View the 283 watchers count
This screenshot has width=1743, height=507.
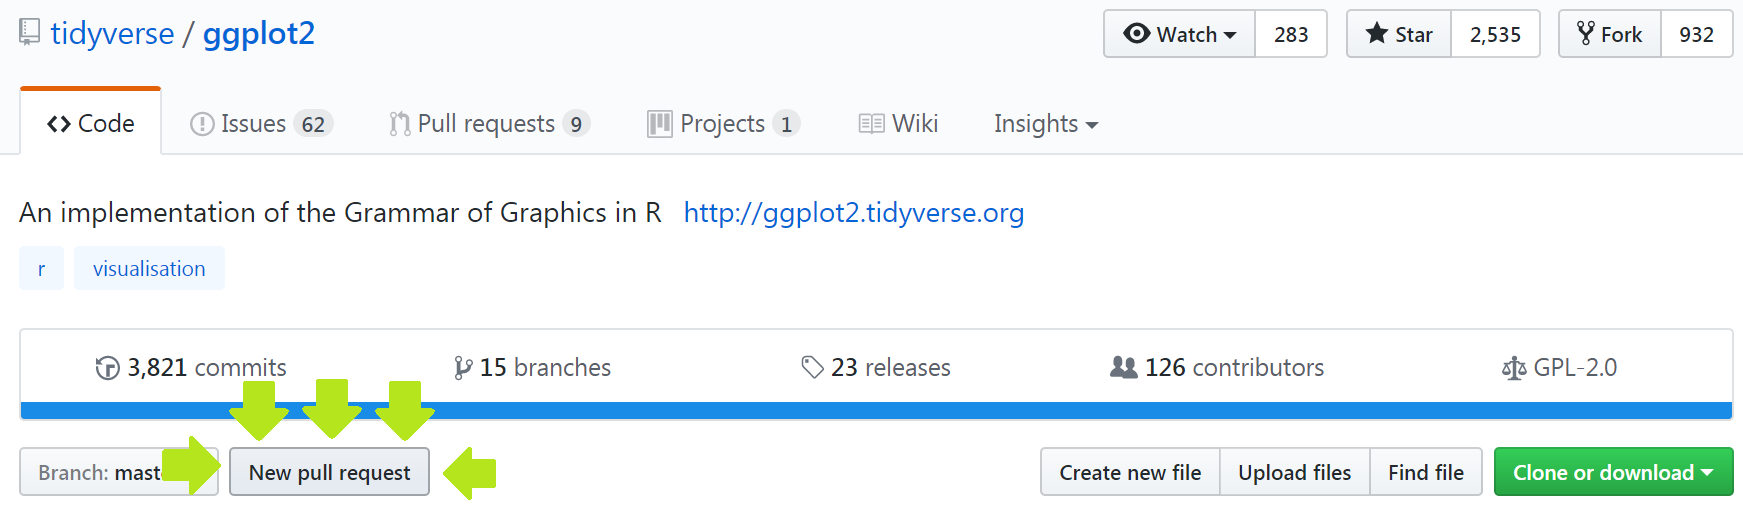[x=1291, y=34]
